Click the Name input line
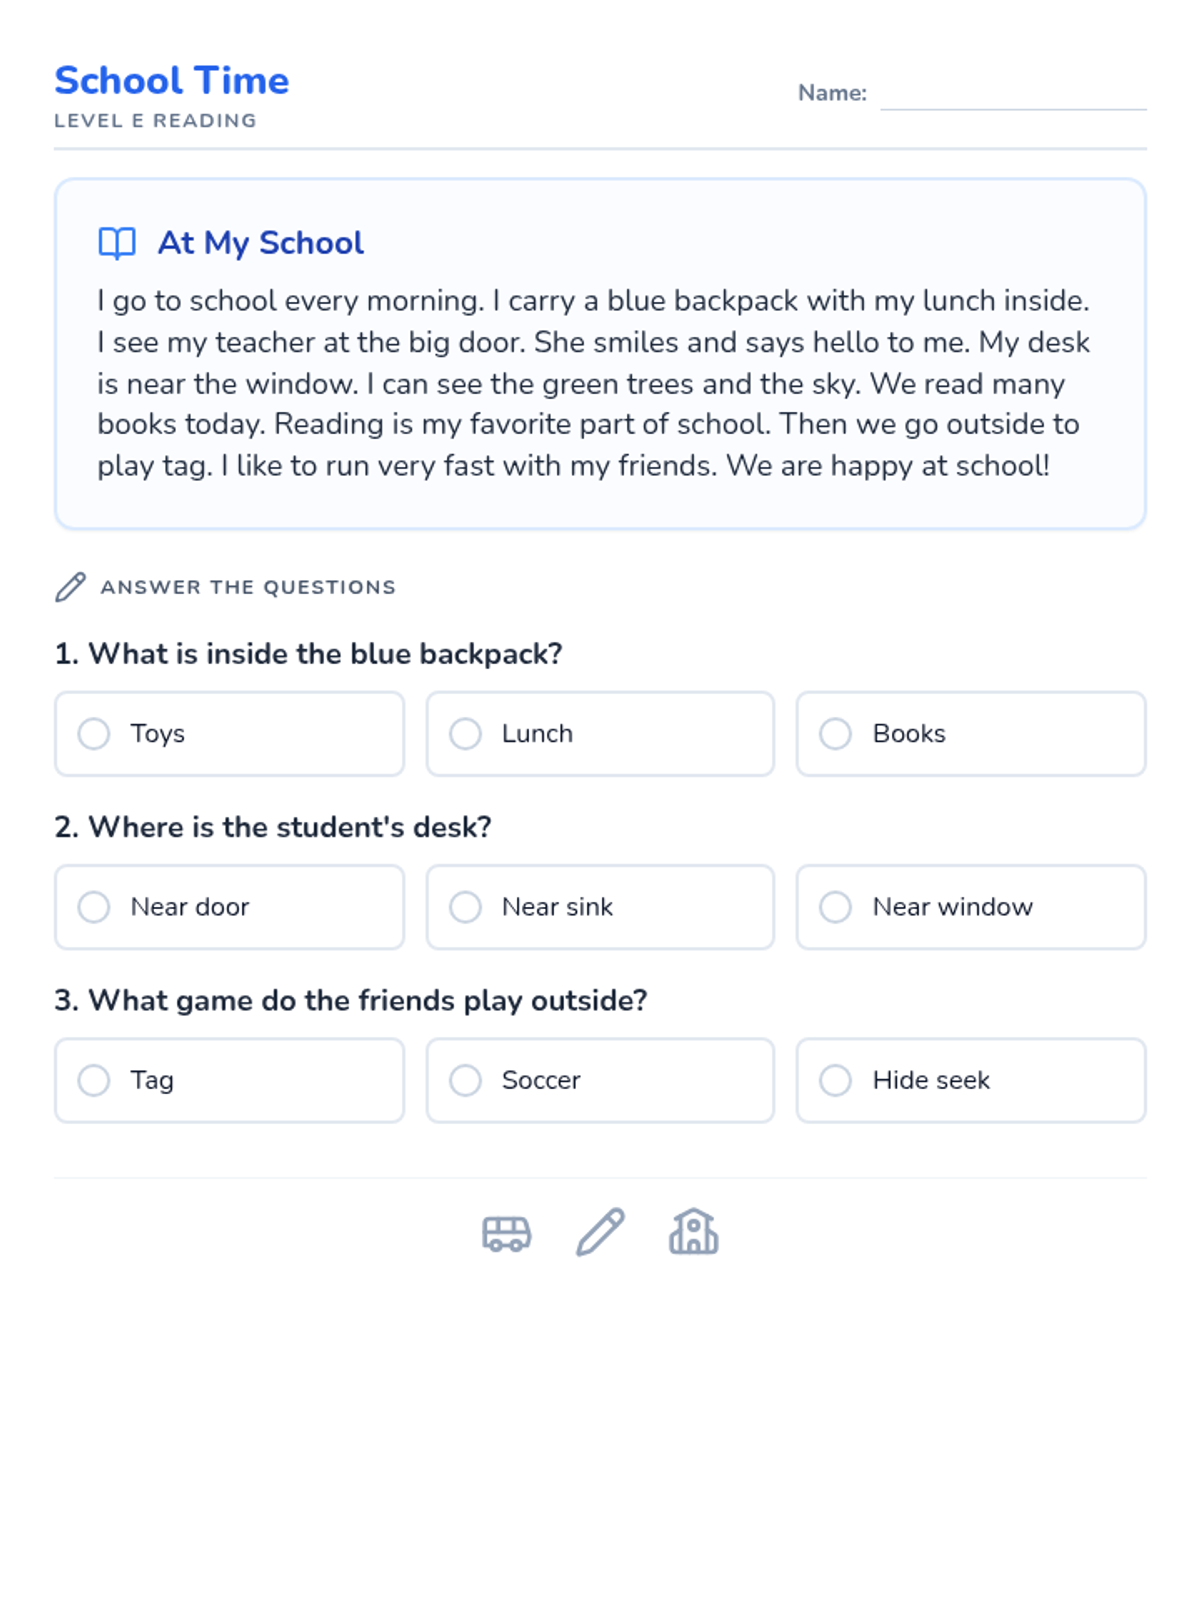This screenshot has width=1200, height=1600. point(1012,94)
